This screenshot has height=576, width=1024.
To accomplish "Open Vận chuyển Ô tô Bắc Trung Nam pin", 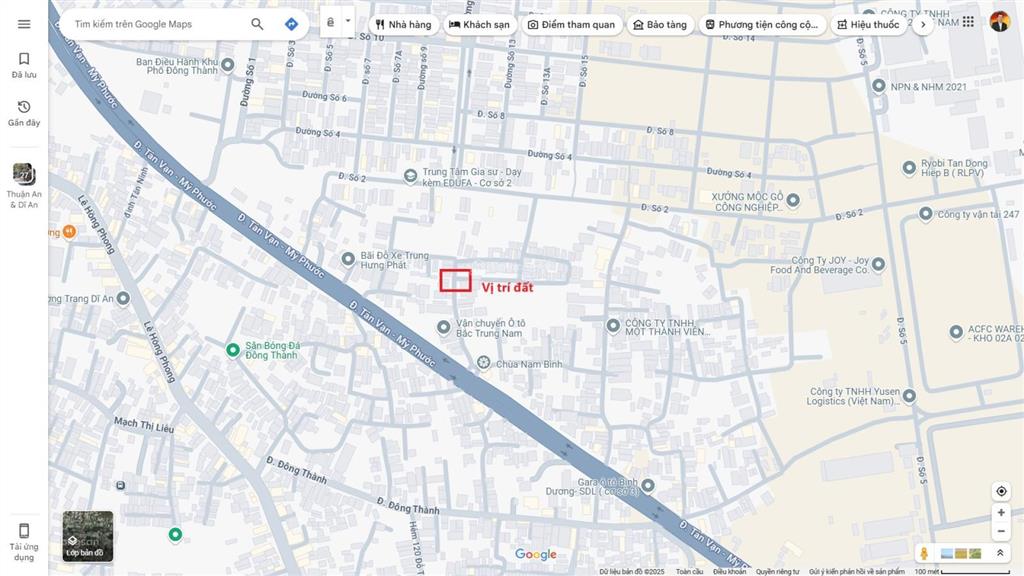I will 443,327.
